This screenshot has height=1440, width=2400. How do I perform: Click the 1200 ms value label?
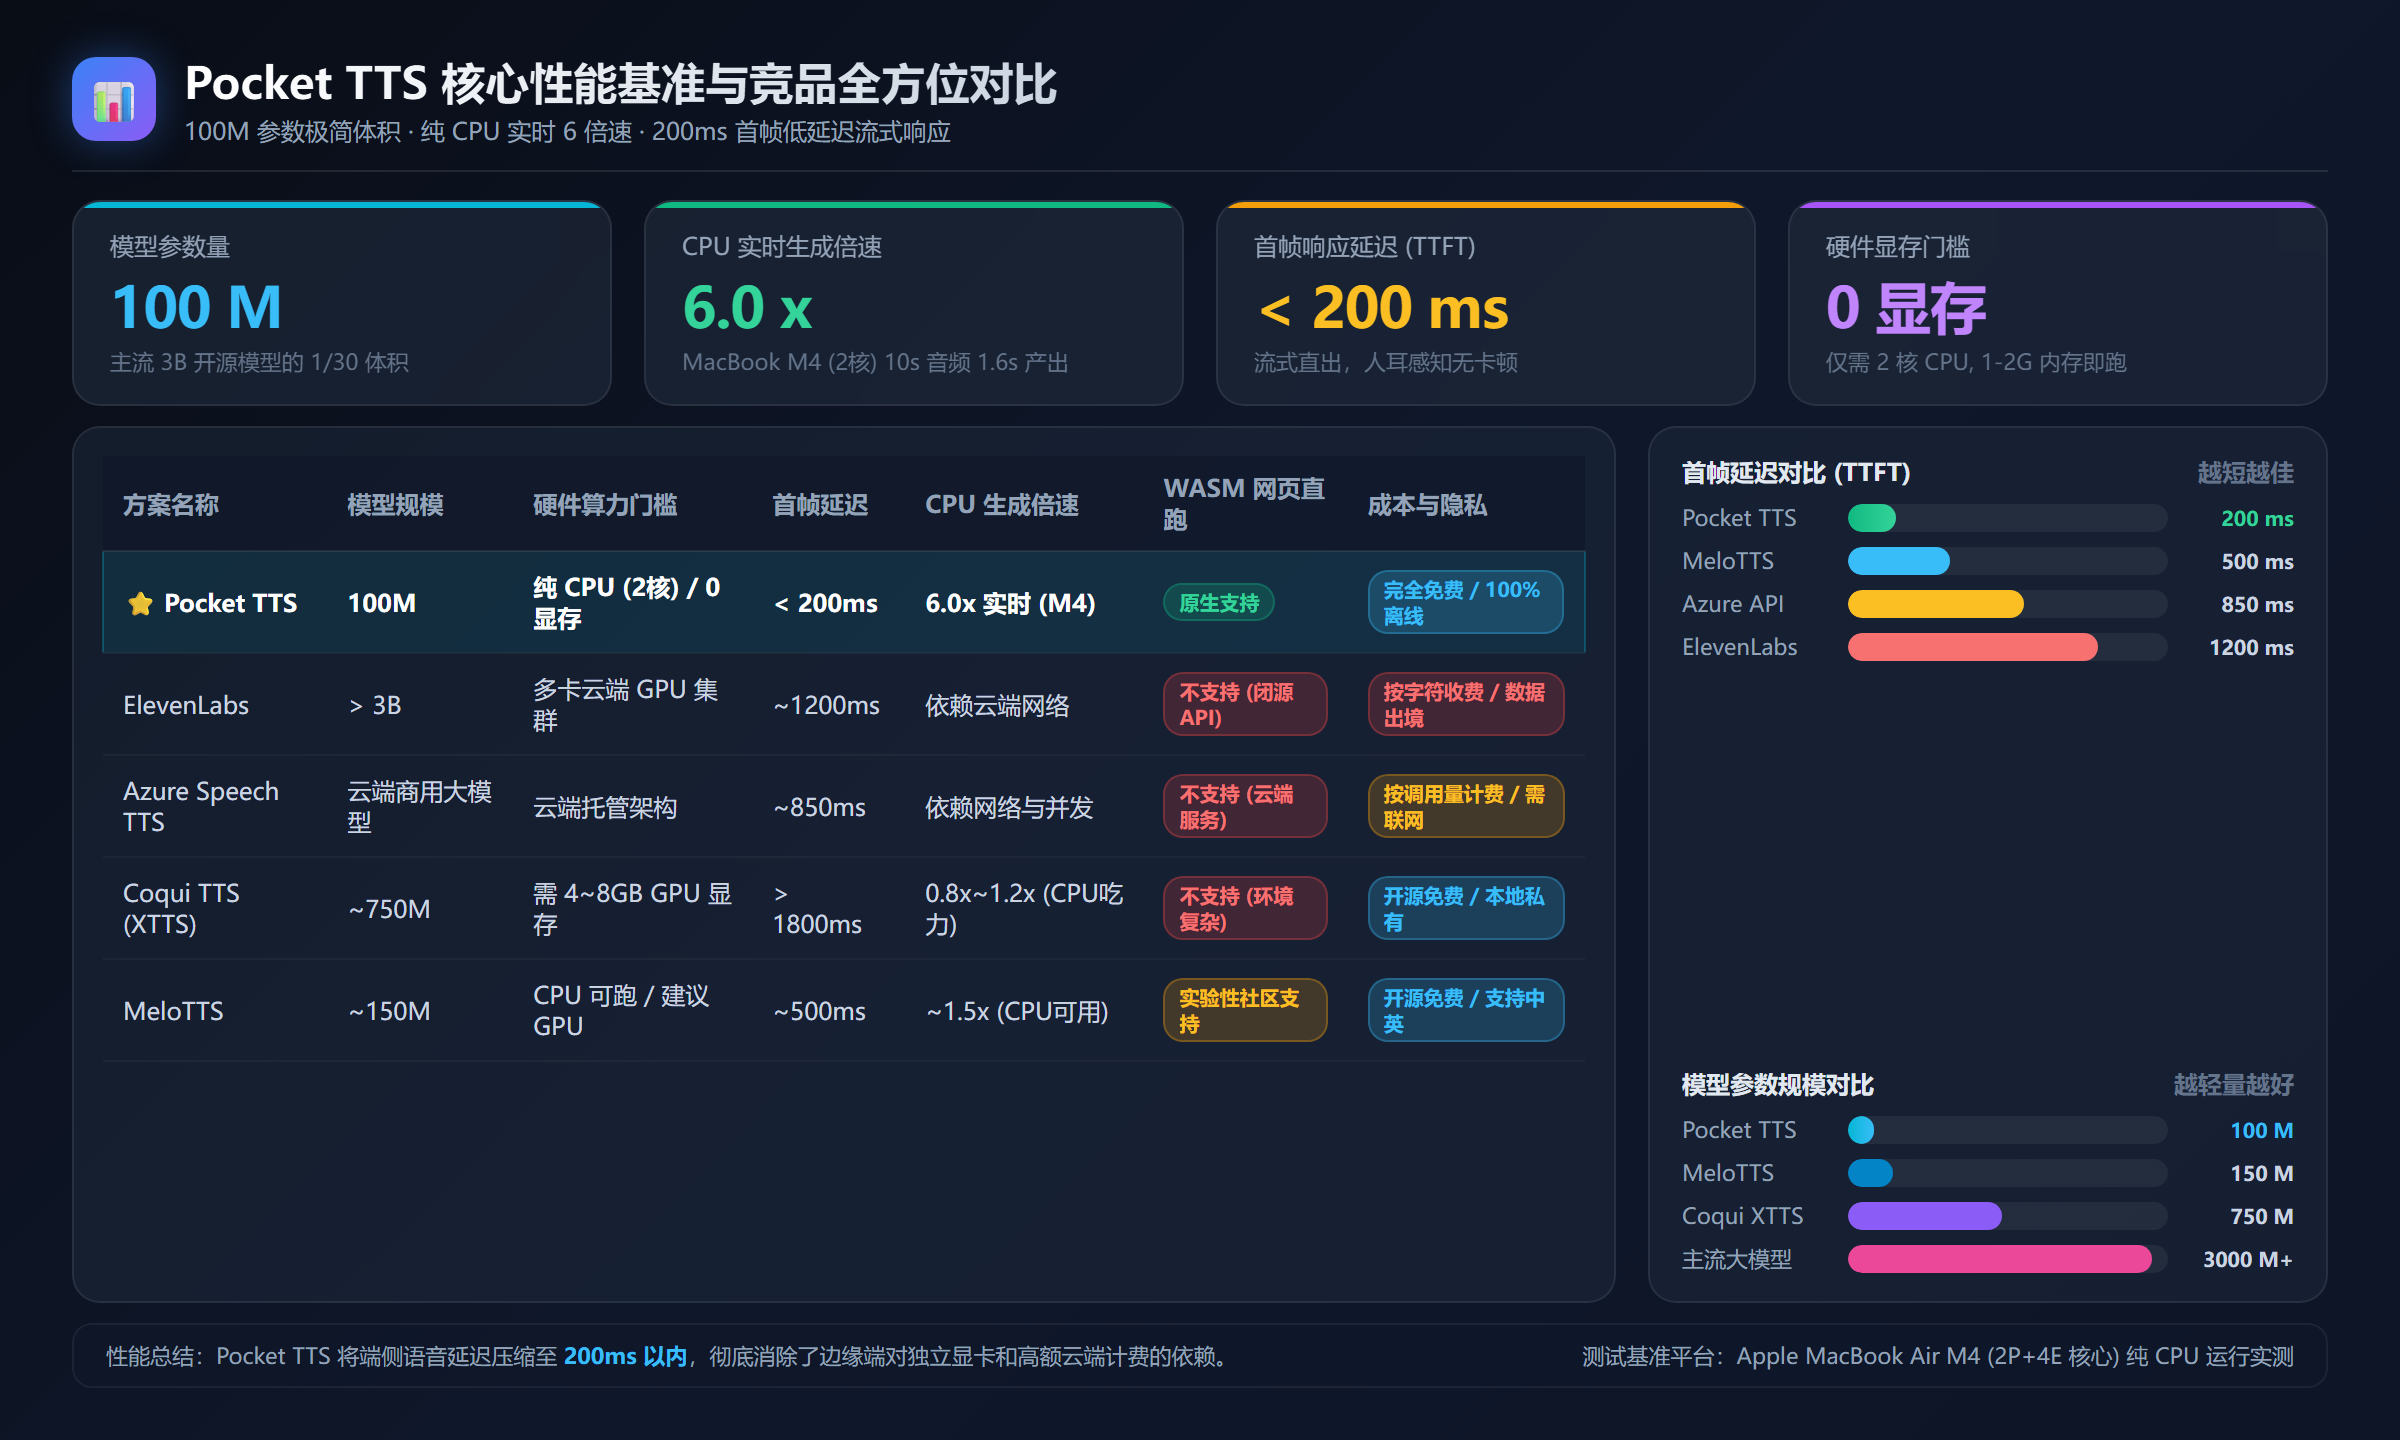pyautogui.click(x=2251, y=647)
